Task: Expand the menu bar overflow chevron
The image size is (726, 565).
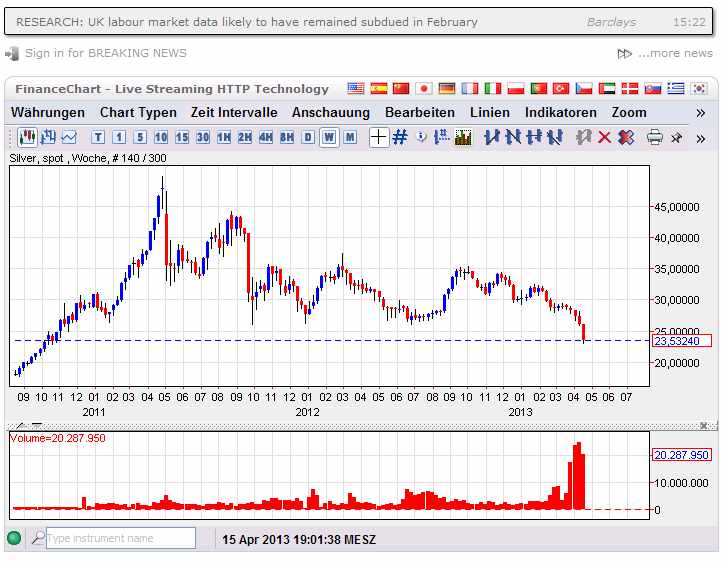Action: (701, 113)
